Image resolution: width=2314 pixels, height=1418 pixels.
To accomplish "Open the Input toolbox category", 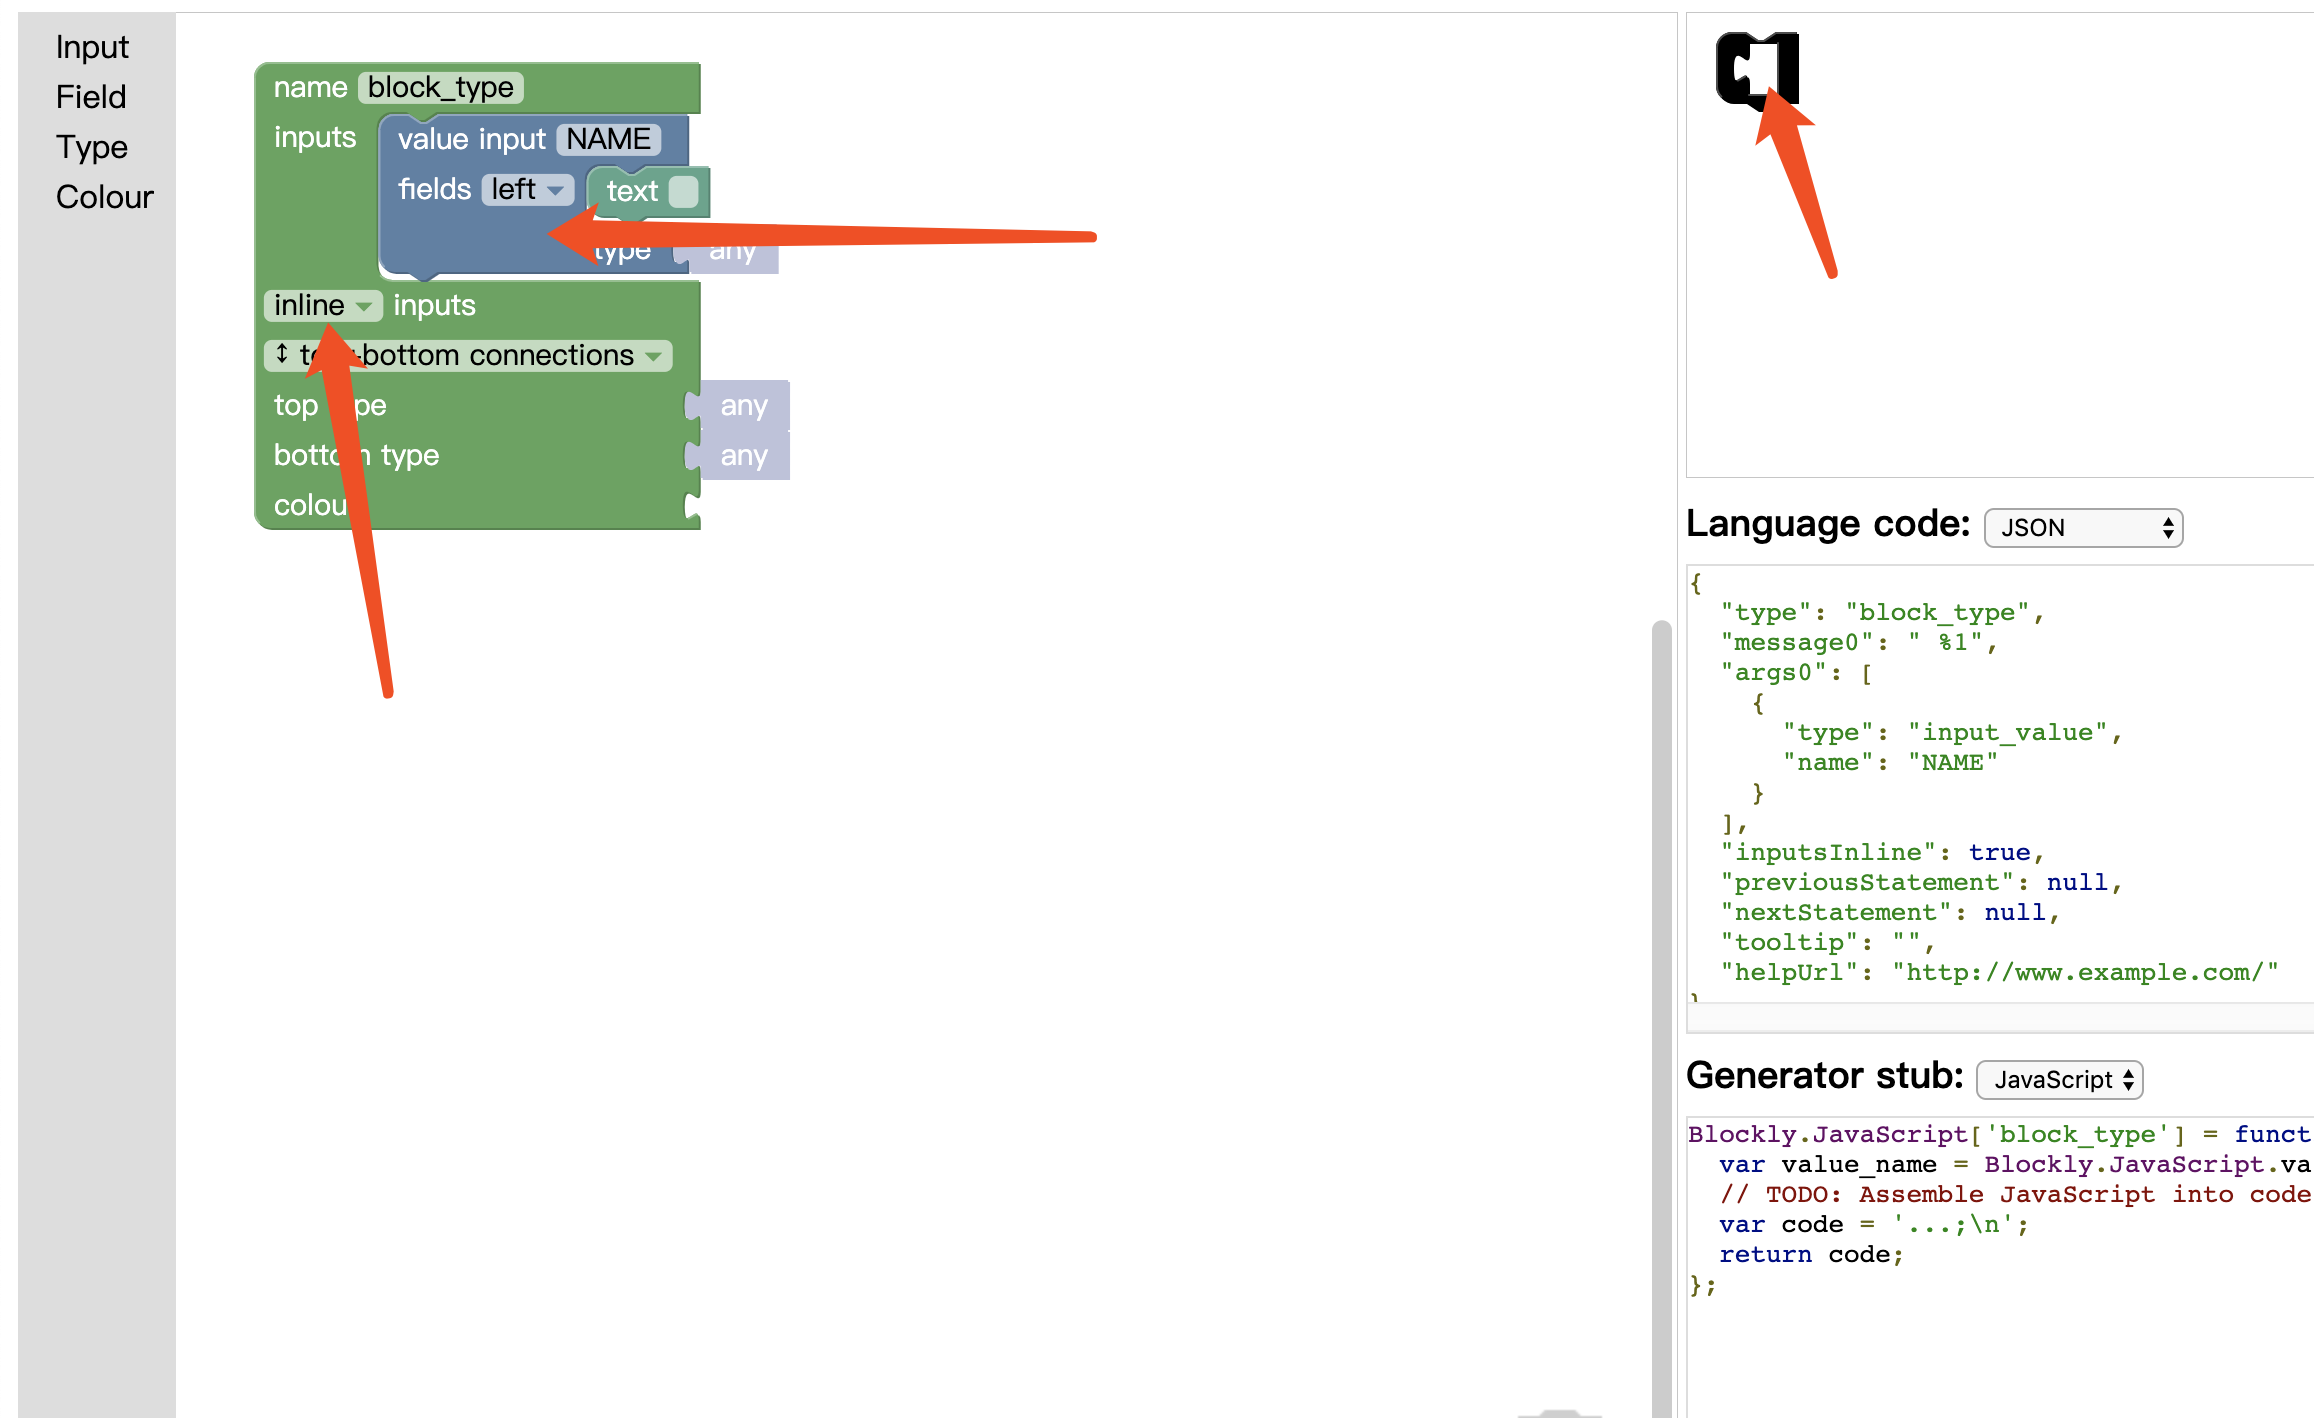I will coord(92,47).
